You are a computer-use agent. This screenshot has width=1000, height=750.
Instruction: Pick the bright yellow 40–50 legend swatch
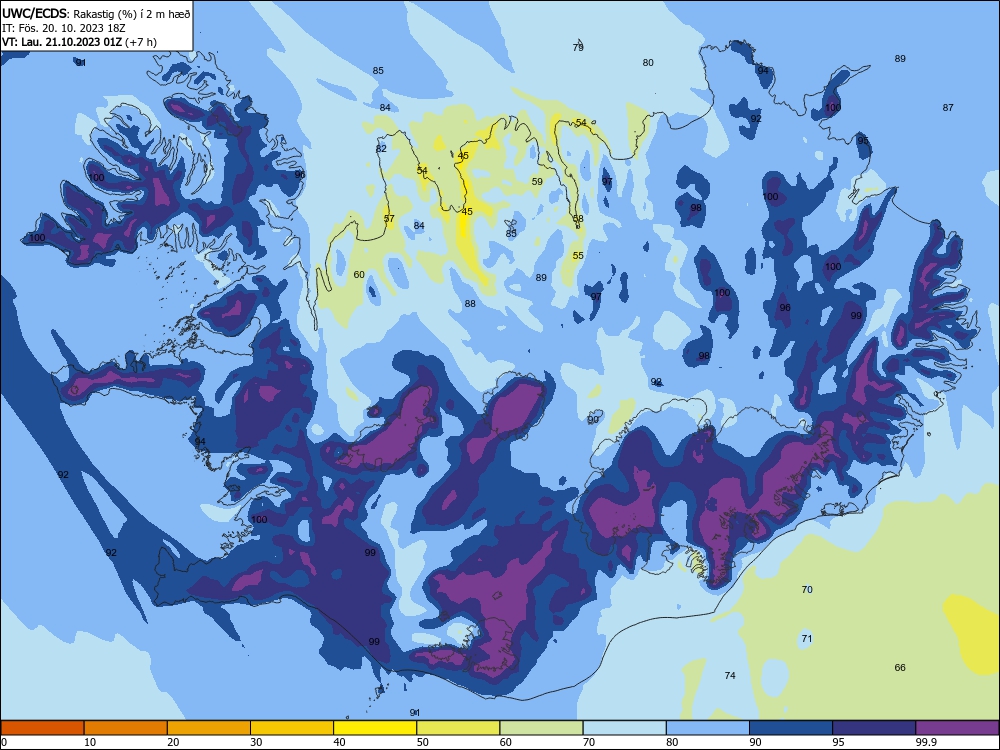click(x=375, y=728)
